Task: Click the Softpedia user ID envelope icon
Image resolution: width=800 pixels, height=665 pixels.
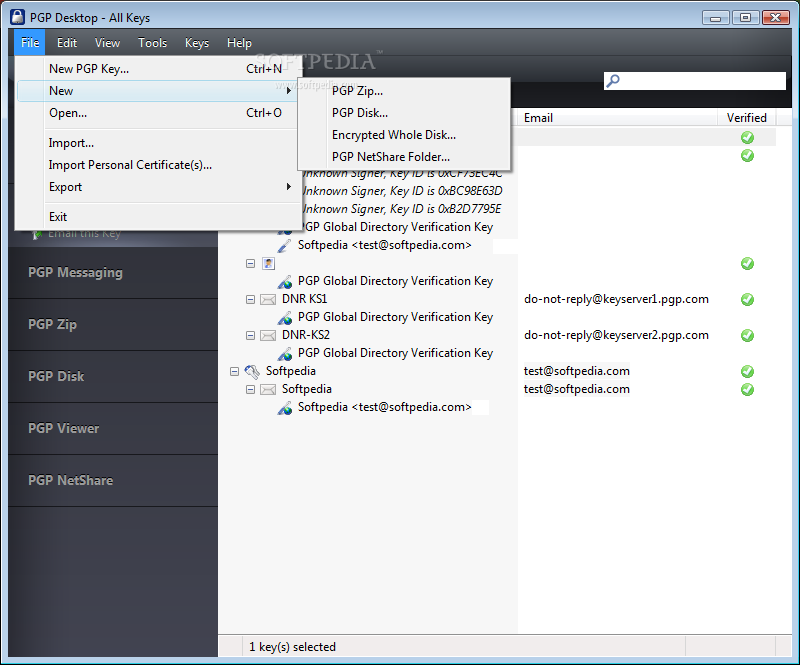Action: pos(268,389)
